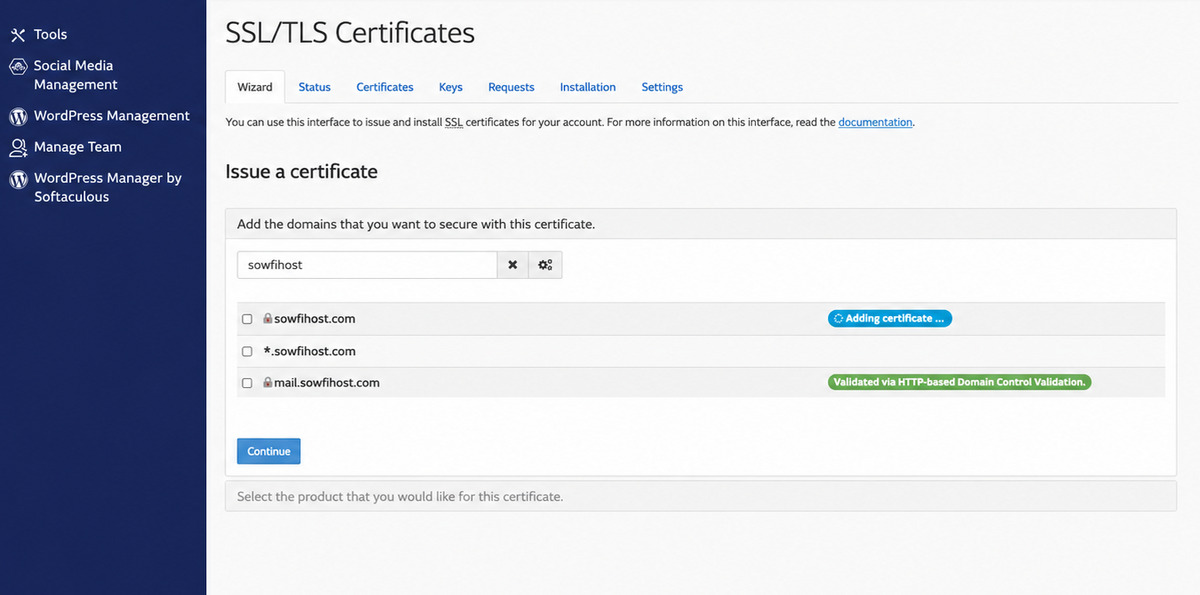Click the mail.sowfihost.com domain text
The height and width of the screenshot is (595, 1200).
326,383
